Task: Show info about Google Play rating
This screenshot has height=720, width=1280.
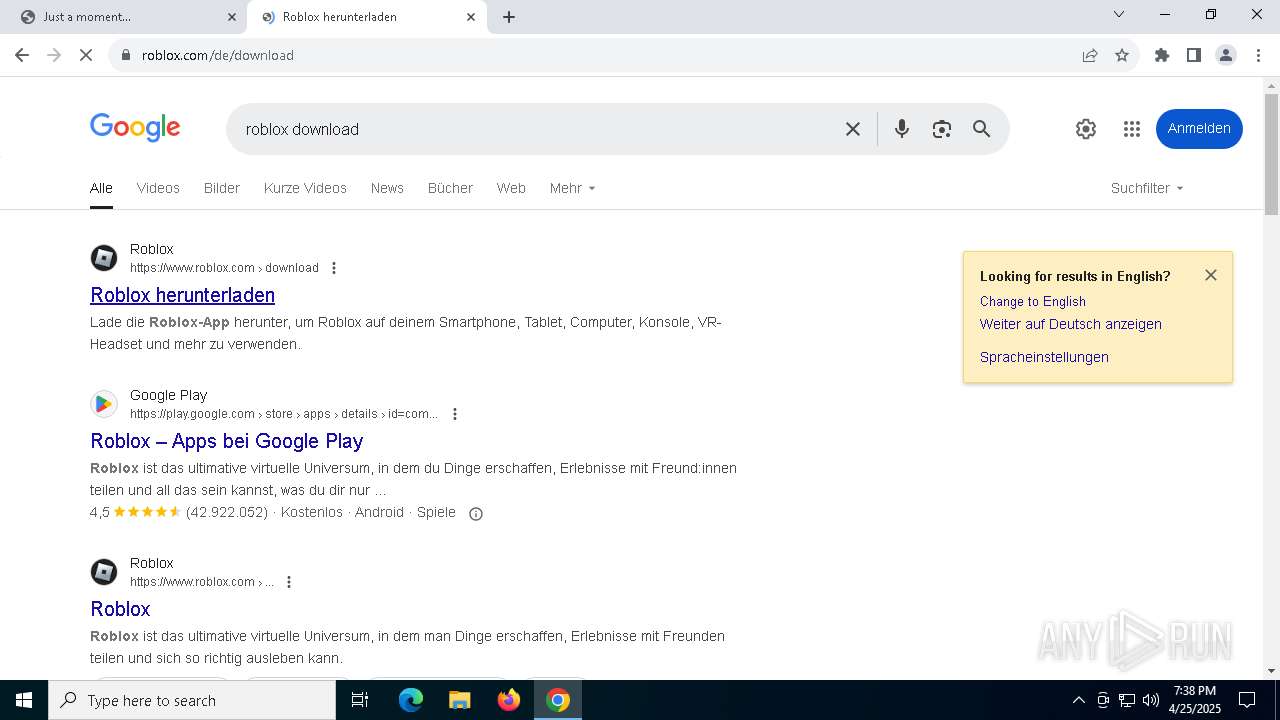Action: point(476,513)
